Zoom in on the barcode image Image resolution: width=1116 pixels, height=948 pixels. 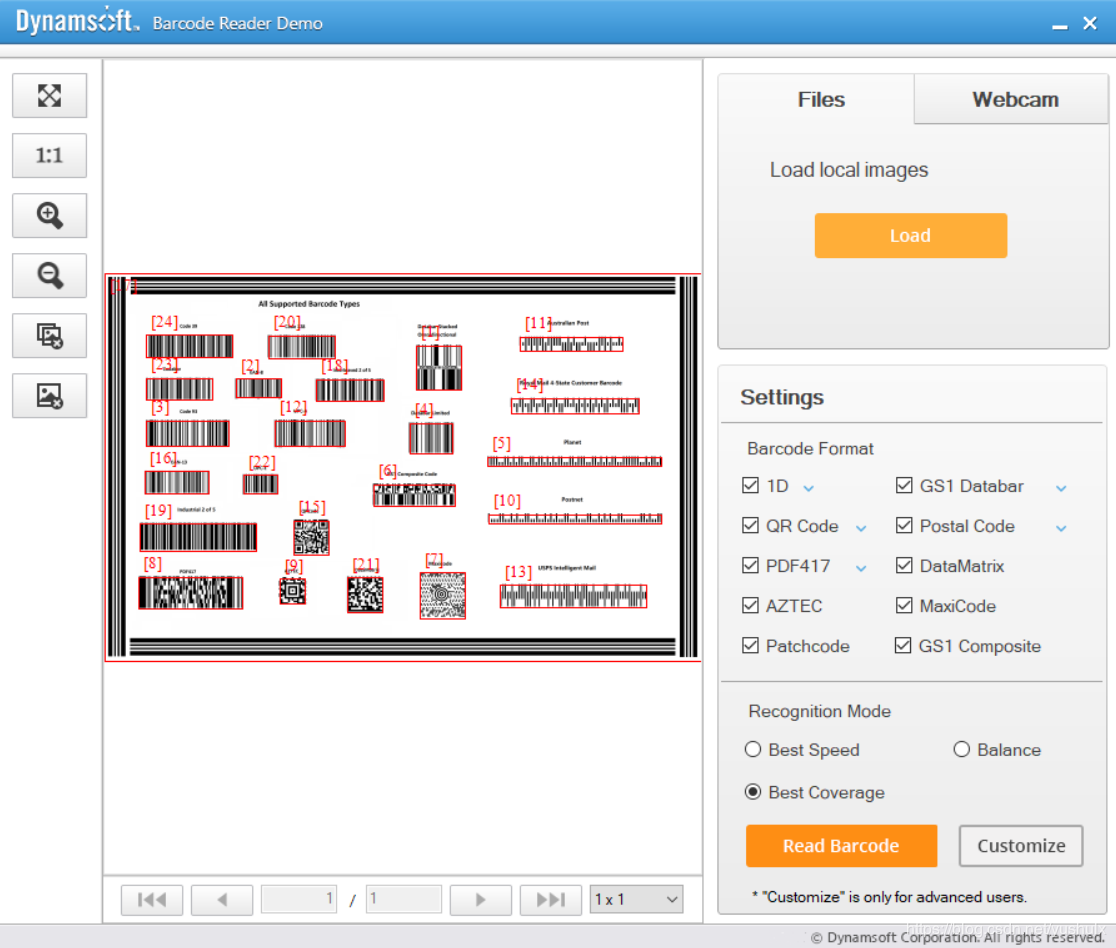coord(49,215)
